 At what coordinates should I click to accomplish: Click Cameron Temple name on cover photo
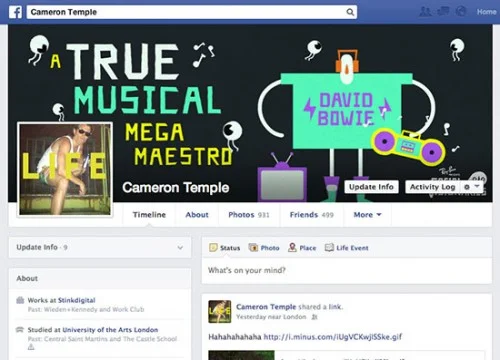point(176,188)
